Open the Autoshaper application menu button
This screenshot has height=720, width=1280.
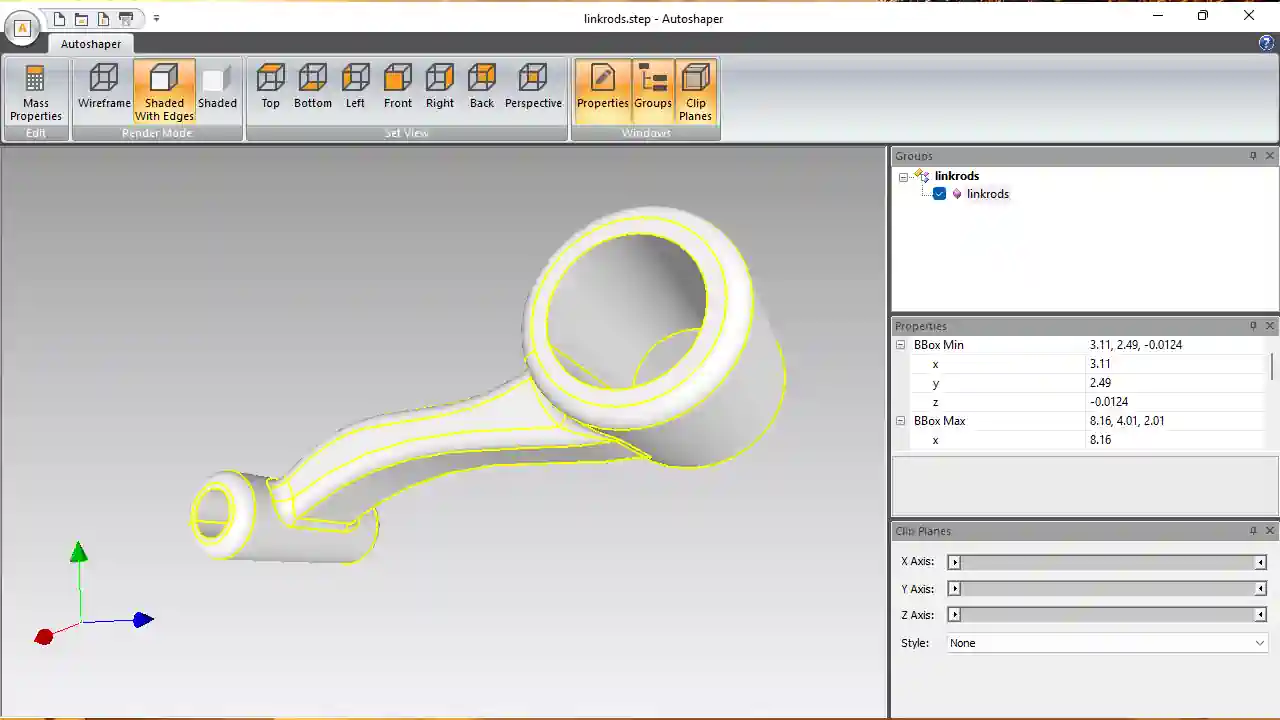22,28
